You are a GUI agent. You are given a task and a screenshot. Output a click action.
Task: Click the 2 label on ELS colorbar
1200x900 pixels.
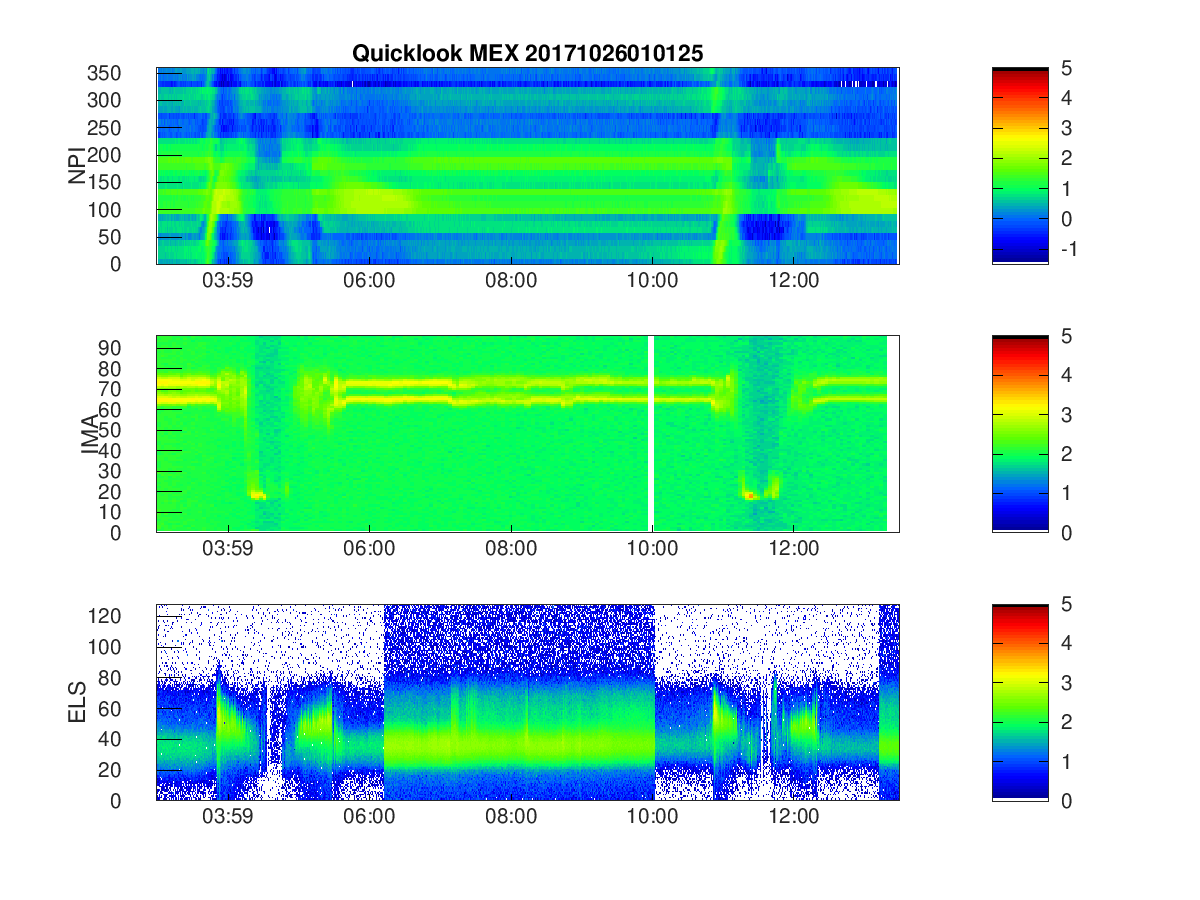(x=1065, y=722)
